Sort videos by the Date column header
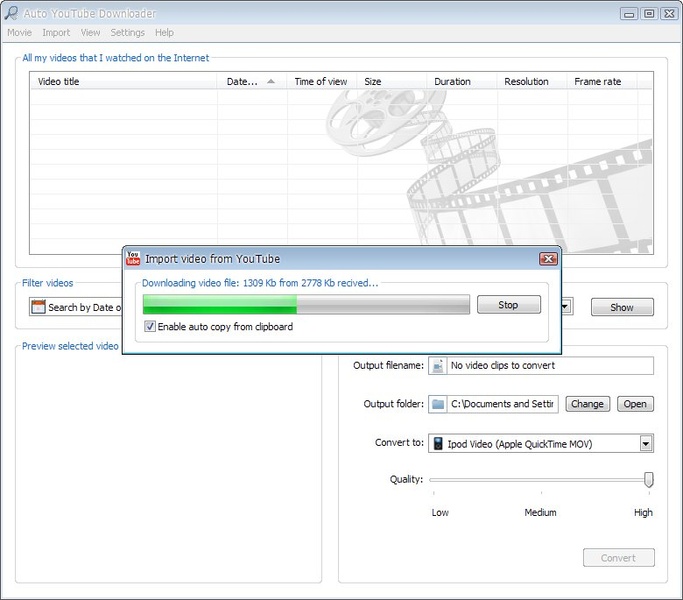 tap(242, 82)
